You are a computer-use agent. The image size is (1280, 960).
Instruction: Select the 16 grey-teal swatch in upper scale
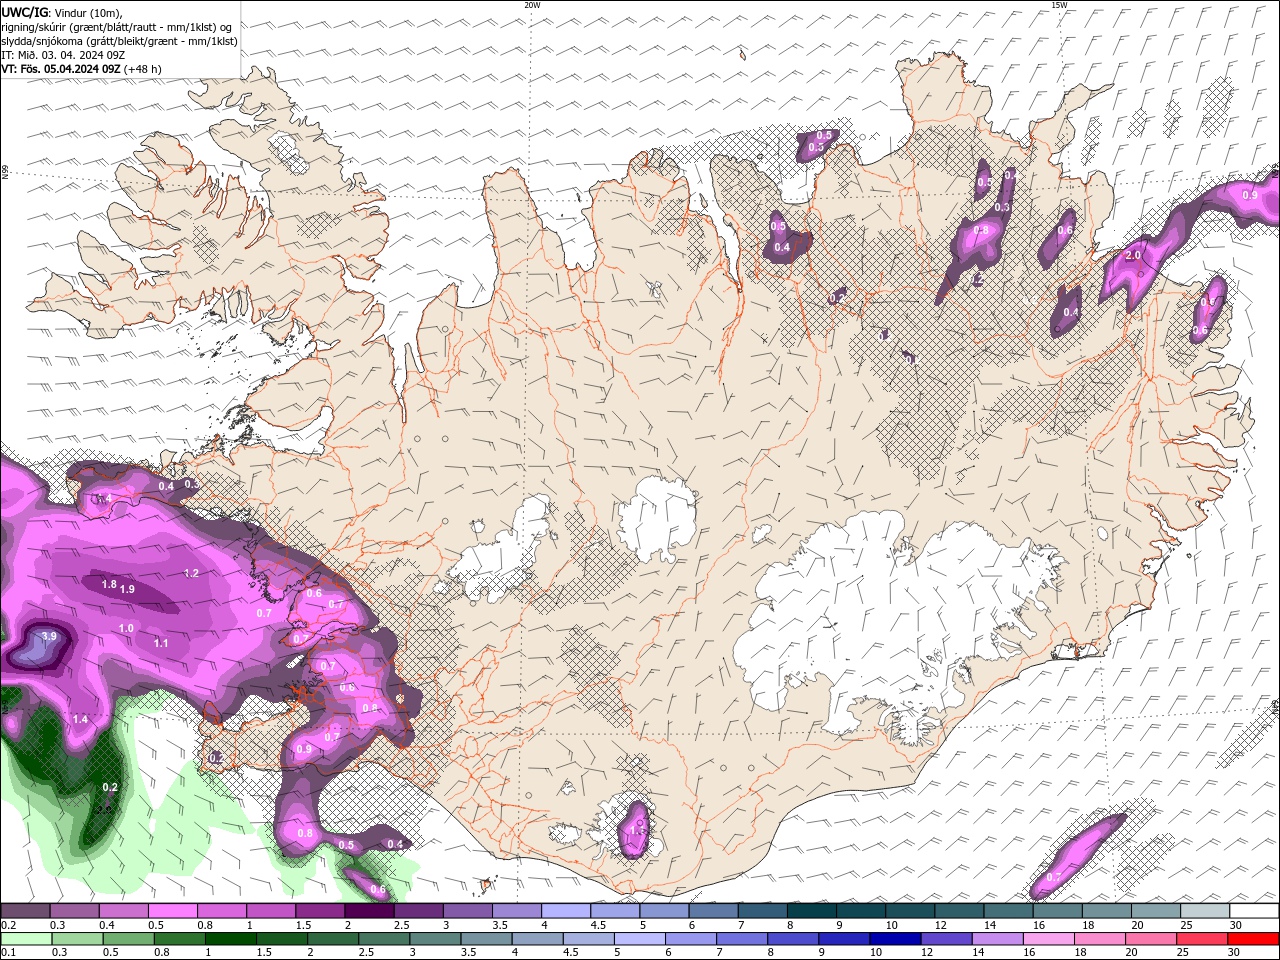point(1057,911)
